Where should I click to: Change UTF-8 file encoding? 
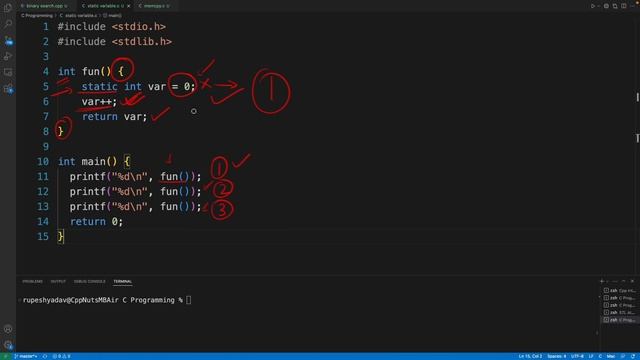pyautogui.click(x=577, y=356)
